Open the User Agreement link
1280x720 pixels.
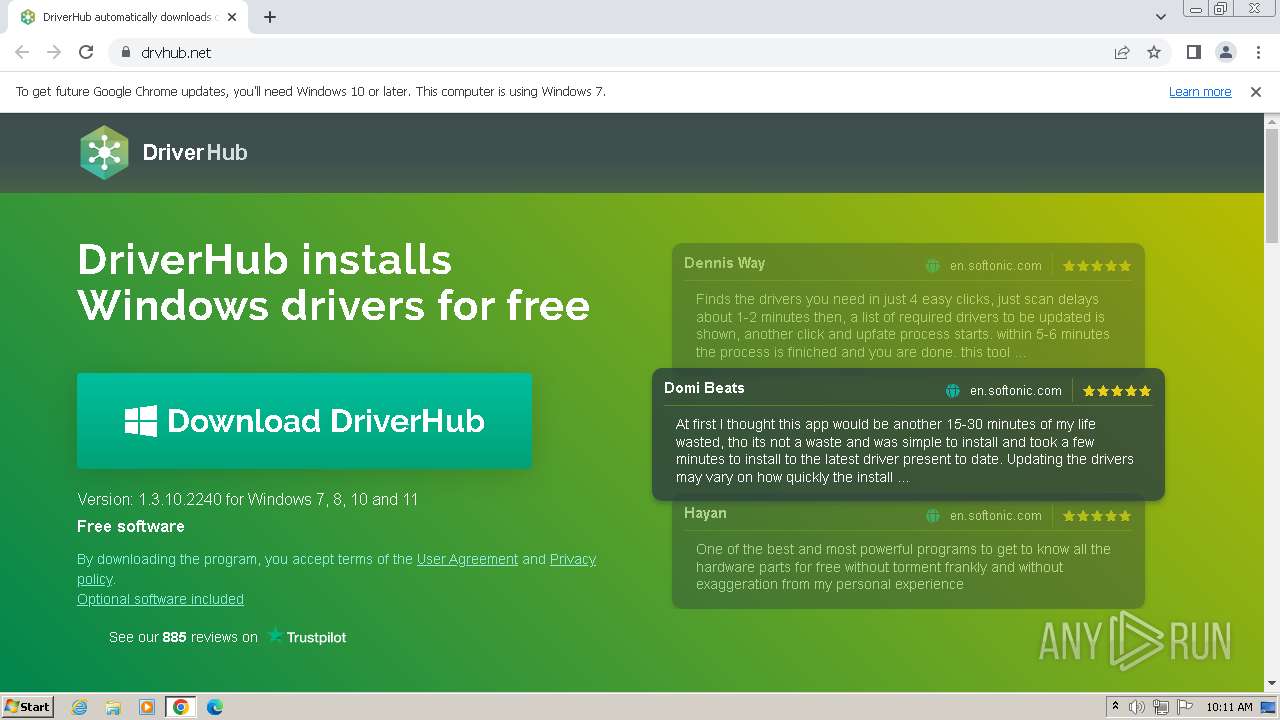tap(467, 559)
